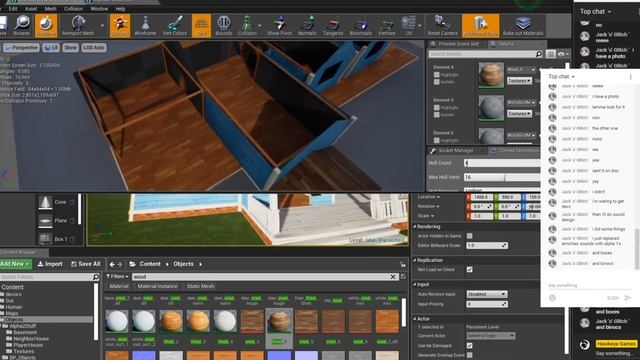Viewport: 640px width, 360px height.
Task: Toggle Isolate checkbox for Element 5
Action: pyautogui.click(x=437, y=115)
